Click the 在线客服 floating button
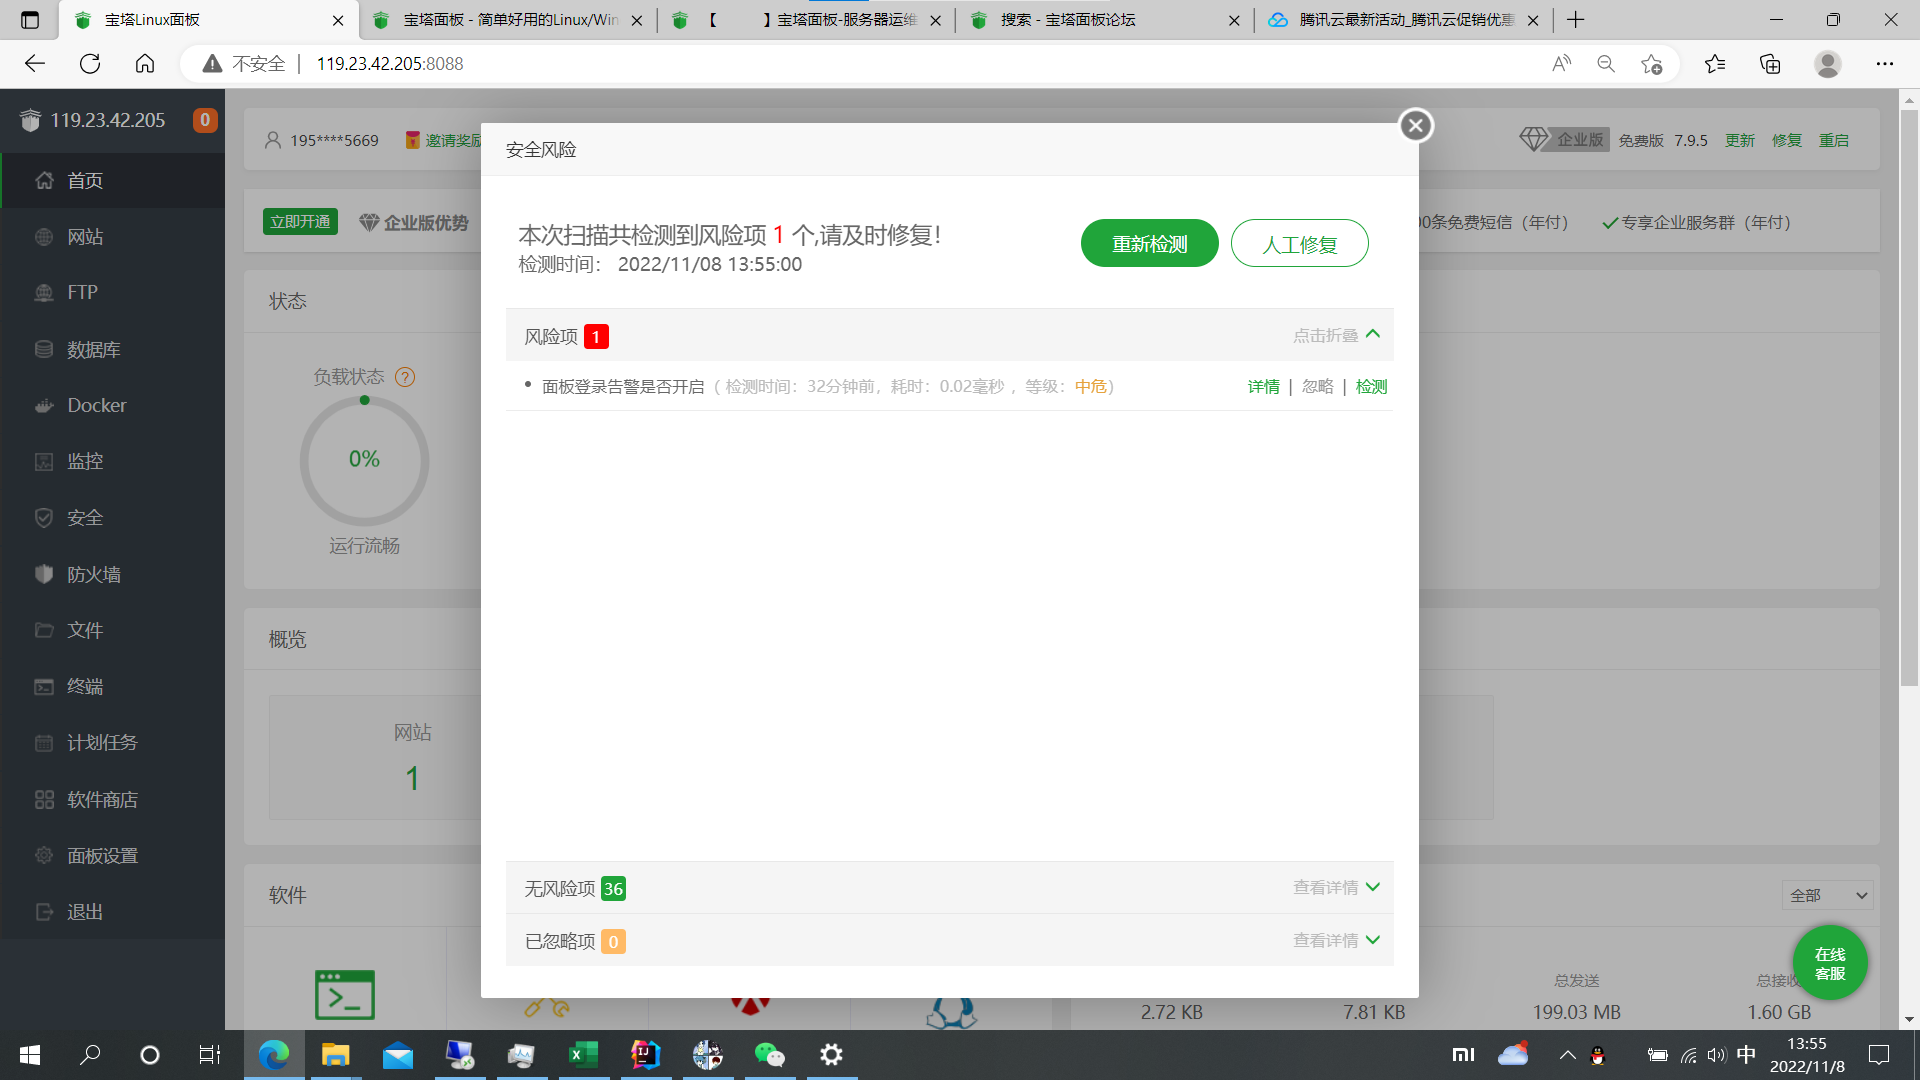The image size is (1920, 1080). tap(1830, 964)
